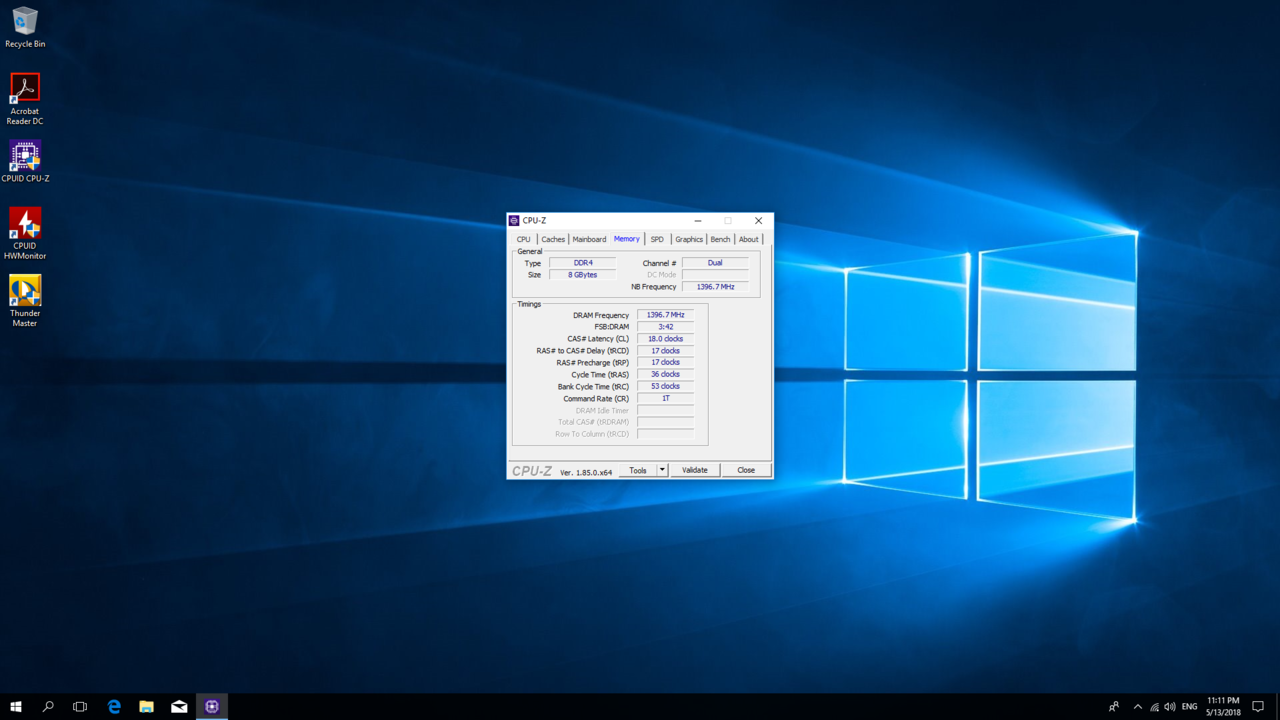The image size is (1280, 720).
Task: Click the DRAM Frequency value field
Action: click(x=665, y=315)
